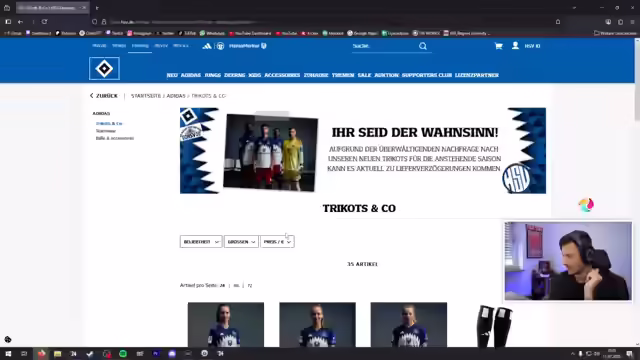Select Trikots & Co in sidebar

click(109, 123)
